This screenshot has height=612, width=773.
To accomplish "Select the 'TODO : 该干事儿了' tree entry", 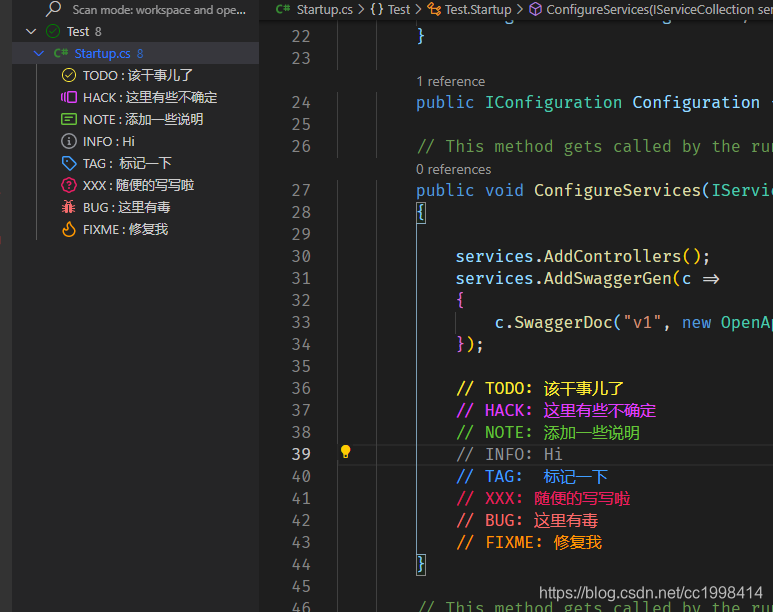I will [138, 75].
